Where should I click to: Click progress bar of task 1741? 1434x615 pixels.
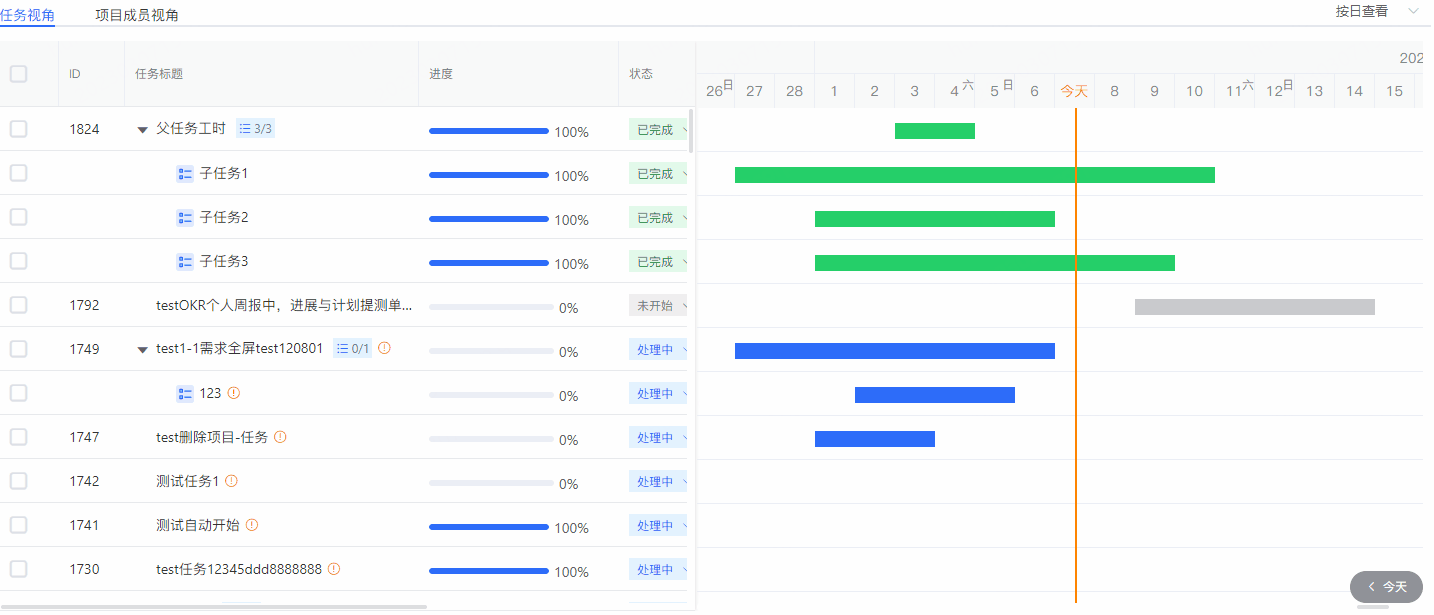pos(489,527)
